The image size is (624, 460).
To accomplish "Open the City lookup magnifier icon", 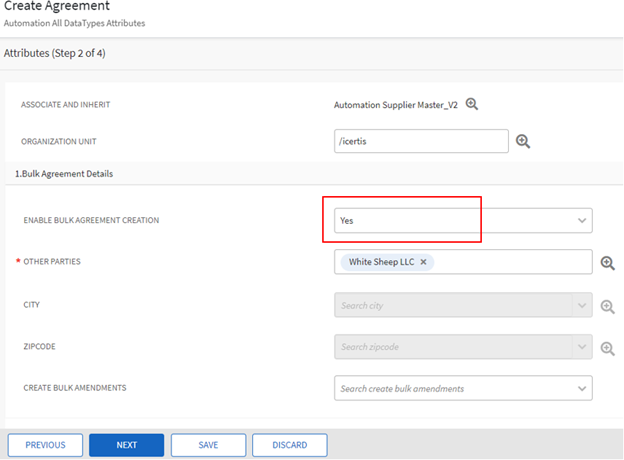I will pyautogui.click(x=607, y=306).
